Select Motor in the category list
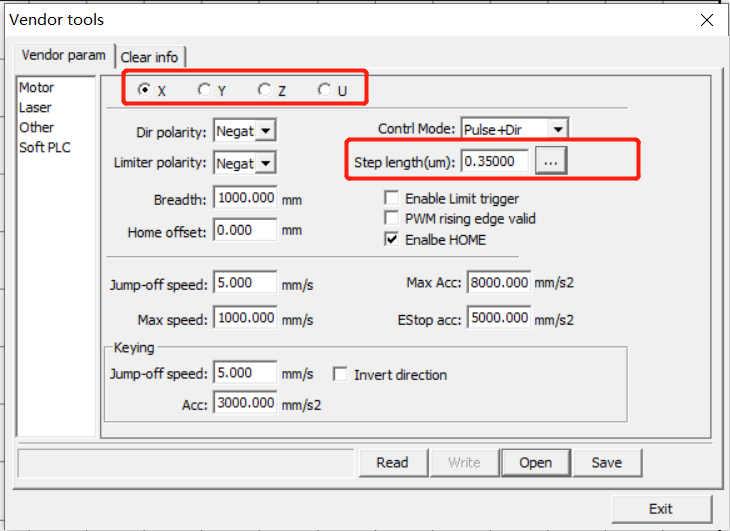Image resolution: width=730 pixels, height=531 pixels. [x=36, y=87]
